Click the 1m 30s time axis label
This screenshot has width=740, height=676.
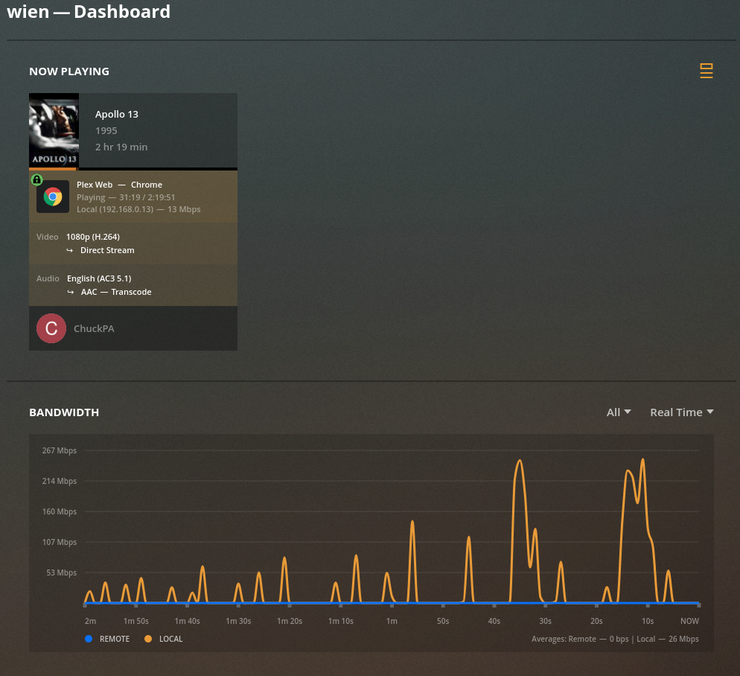[x=238, y=621]
